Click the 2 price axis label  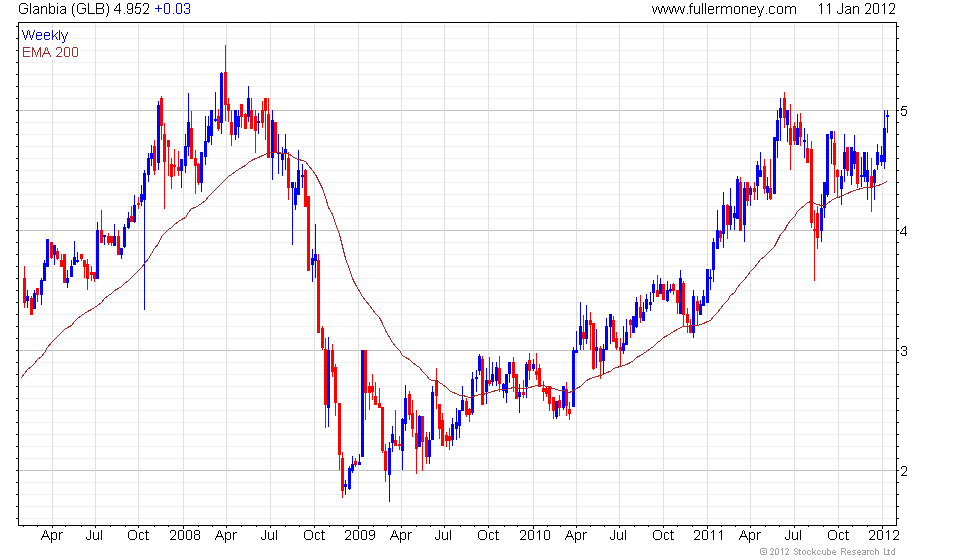coord(904,471)
